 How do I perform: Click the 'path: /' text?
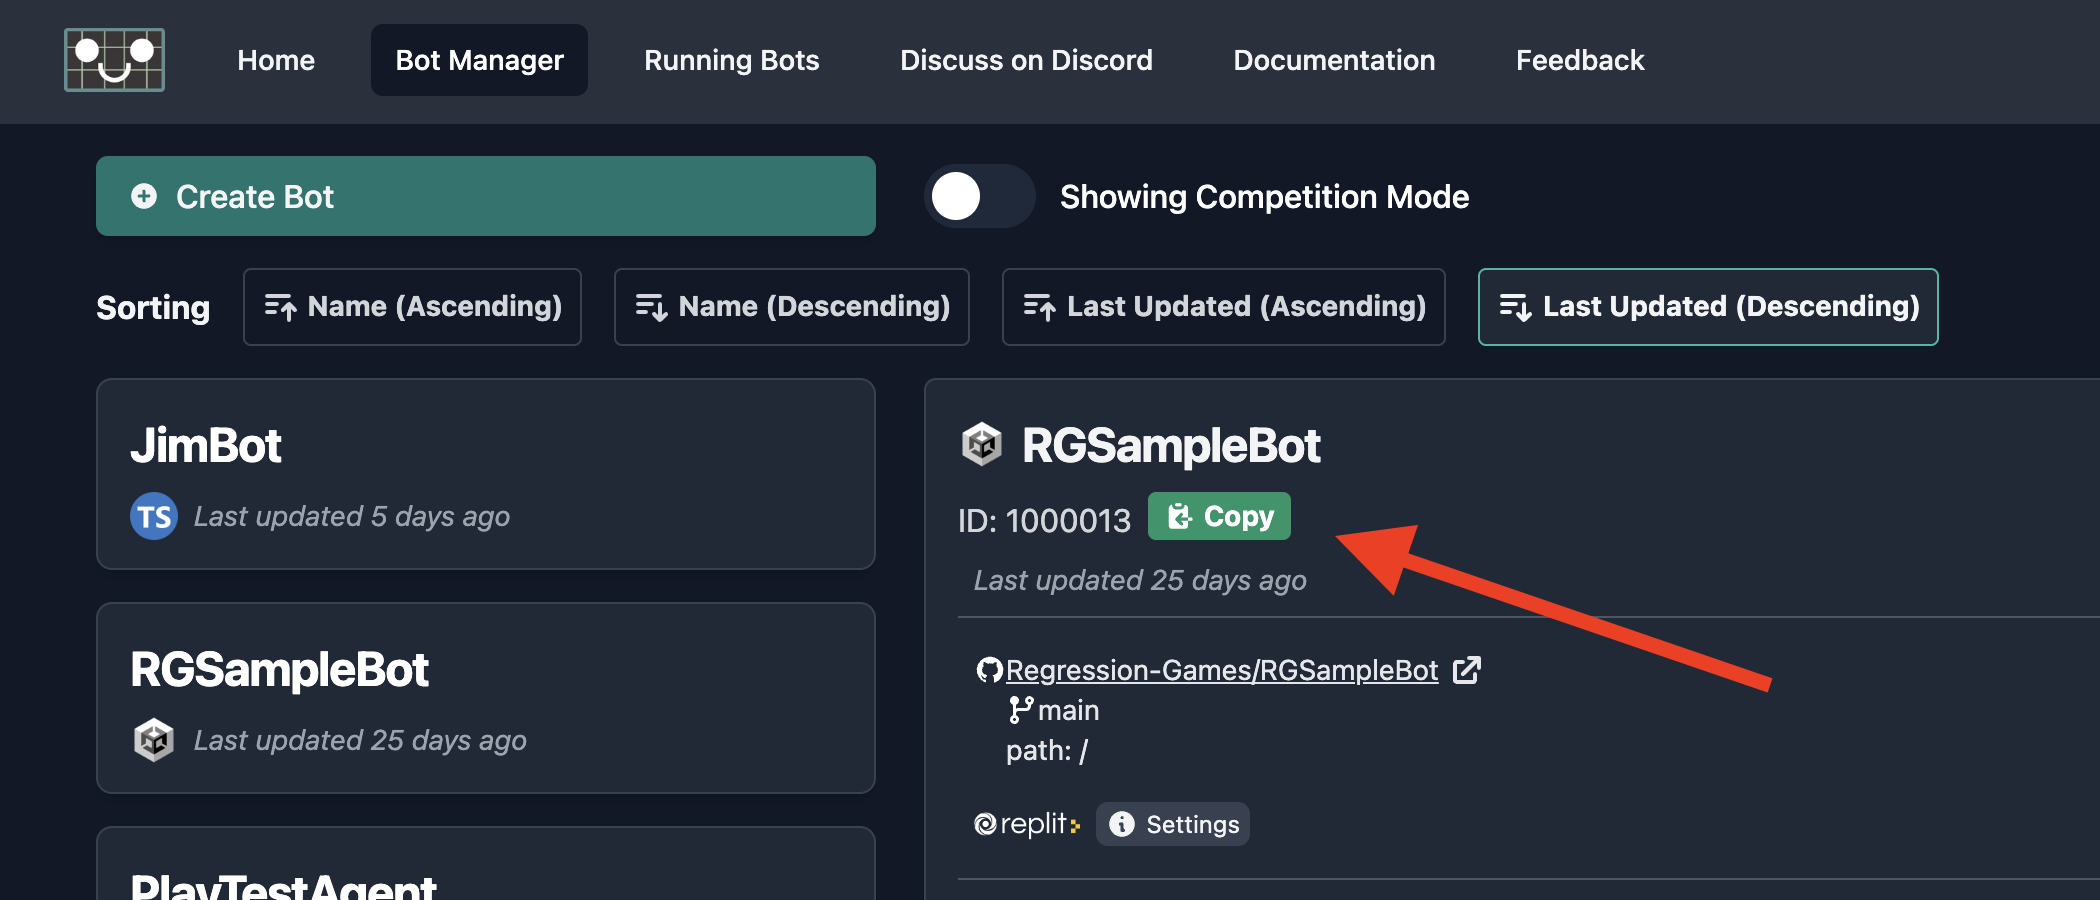1047,750
